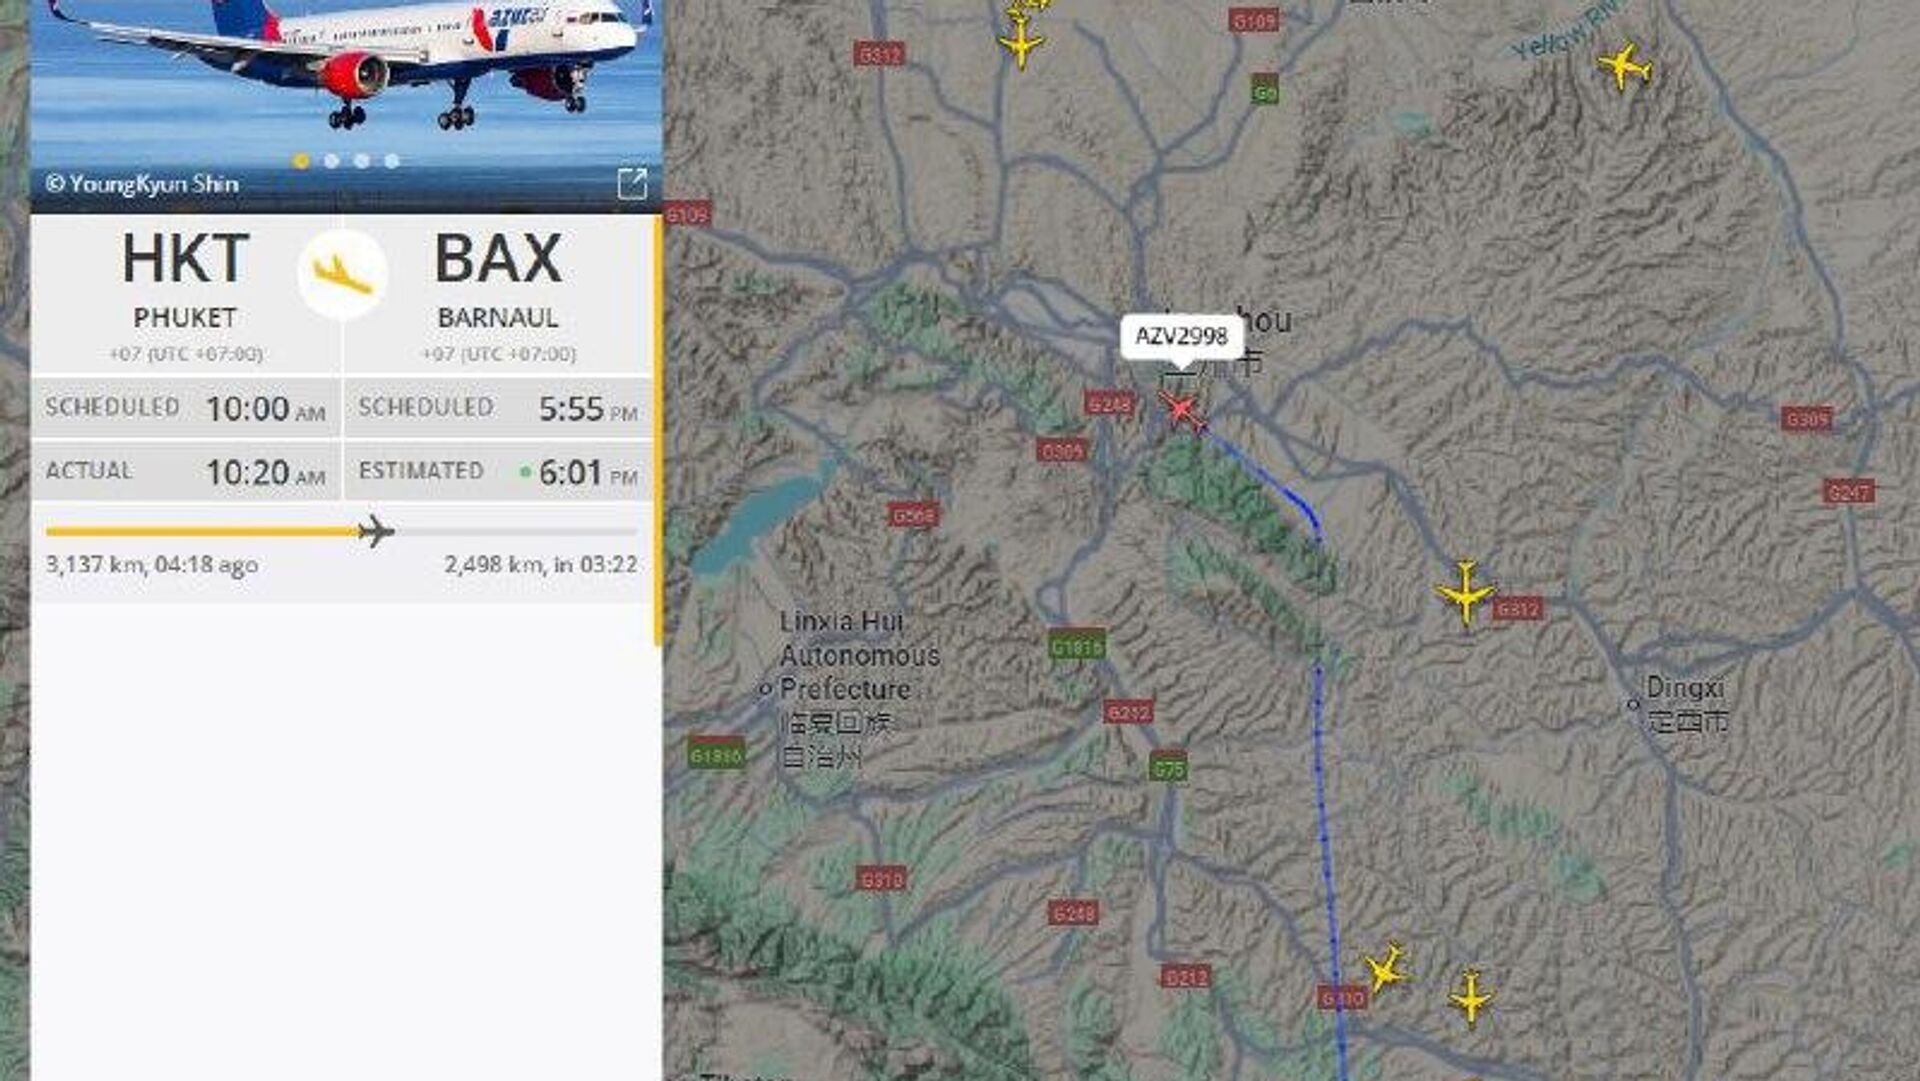Open aircraft photo in external window
Viewport: 1920px width, 1081px height.
tap(632, 183)
